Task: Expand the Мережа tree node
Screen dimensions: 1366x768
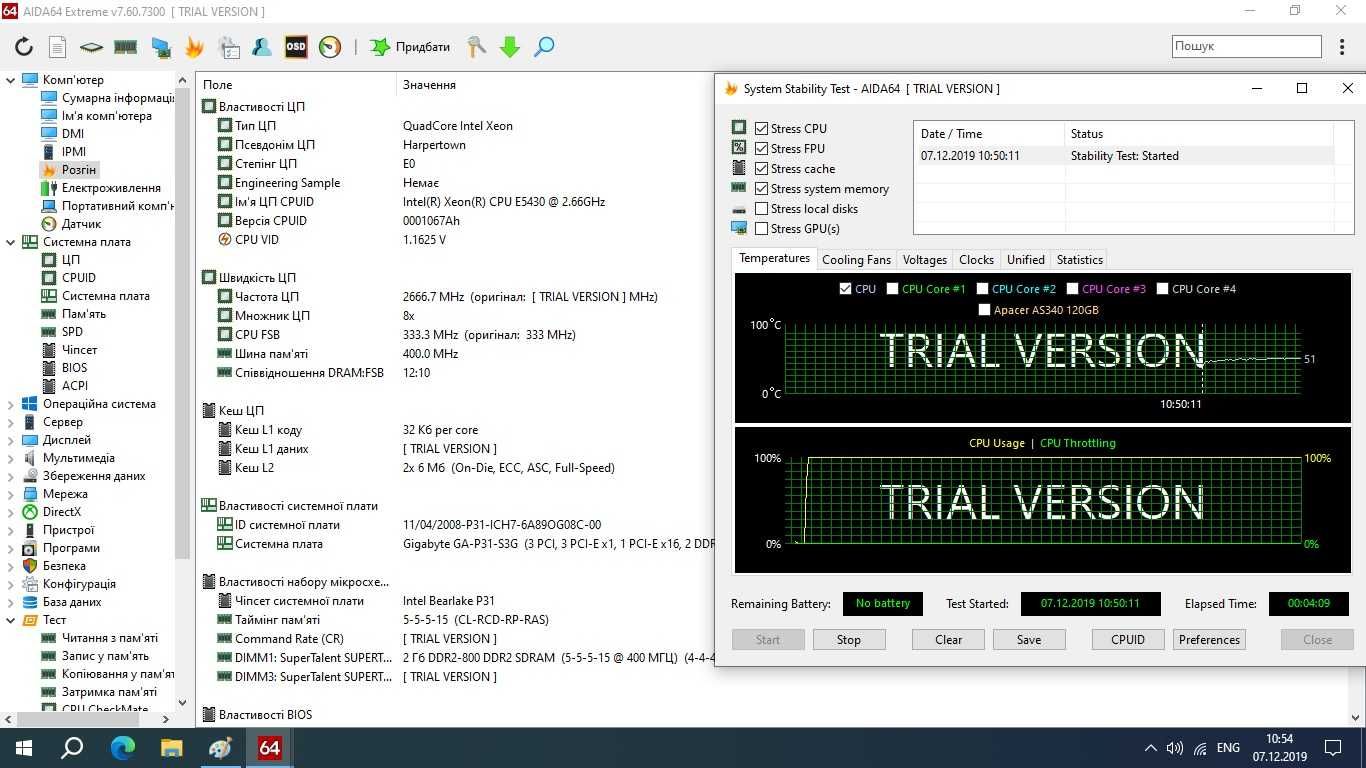Action: (x=11, y=494)
